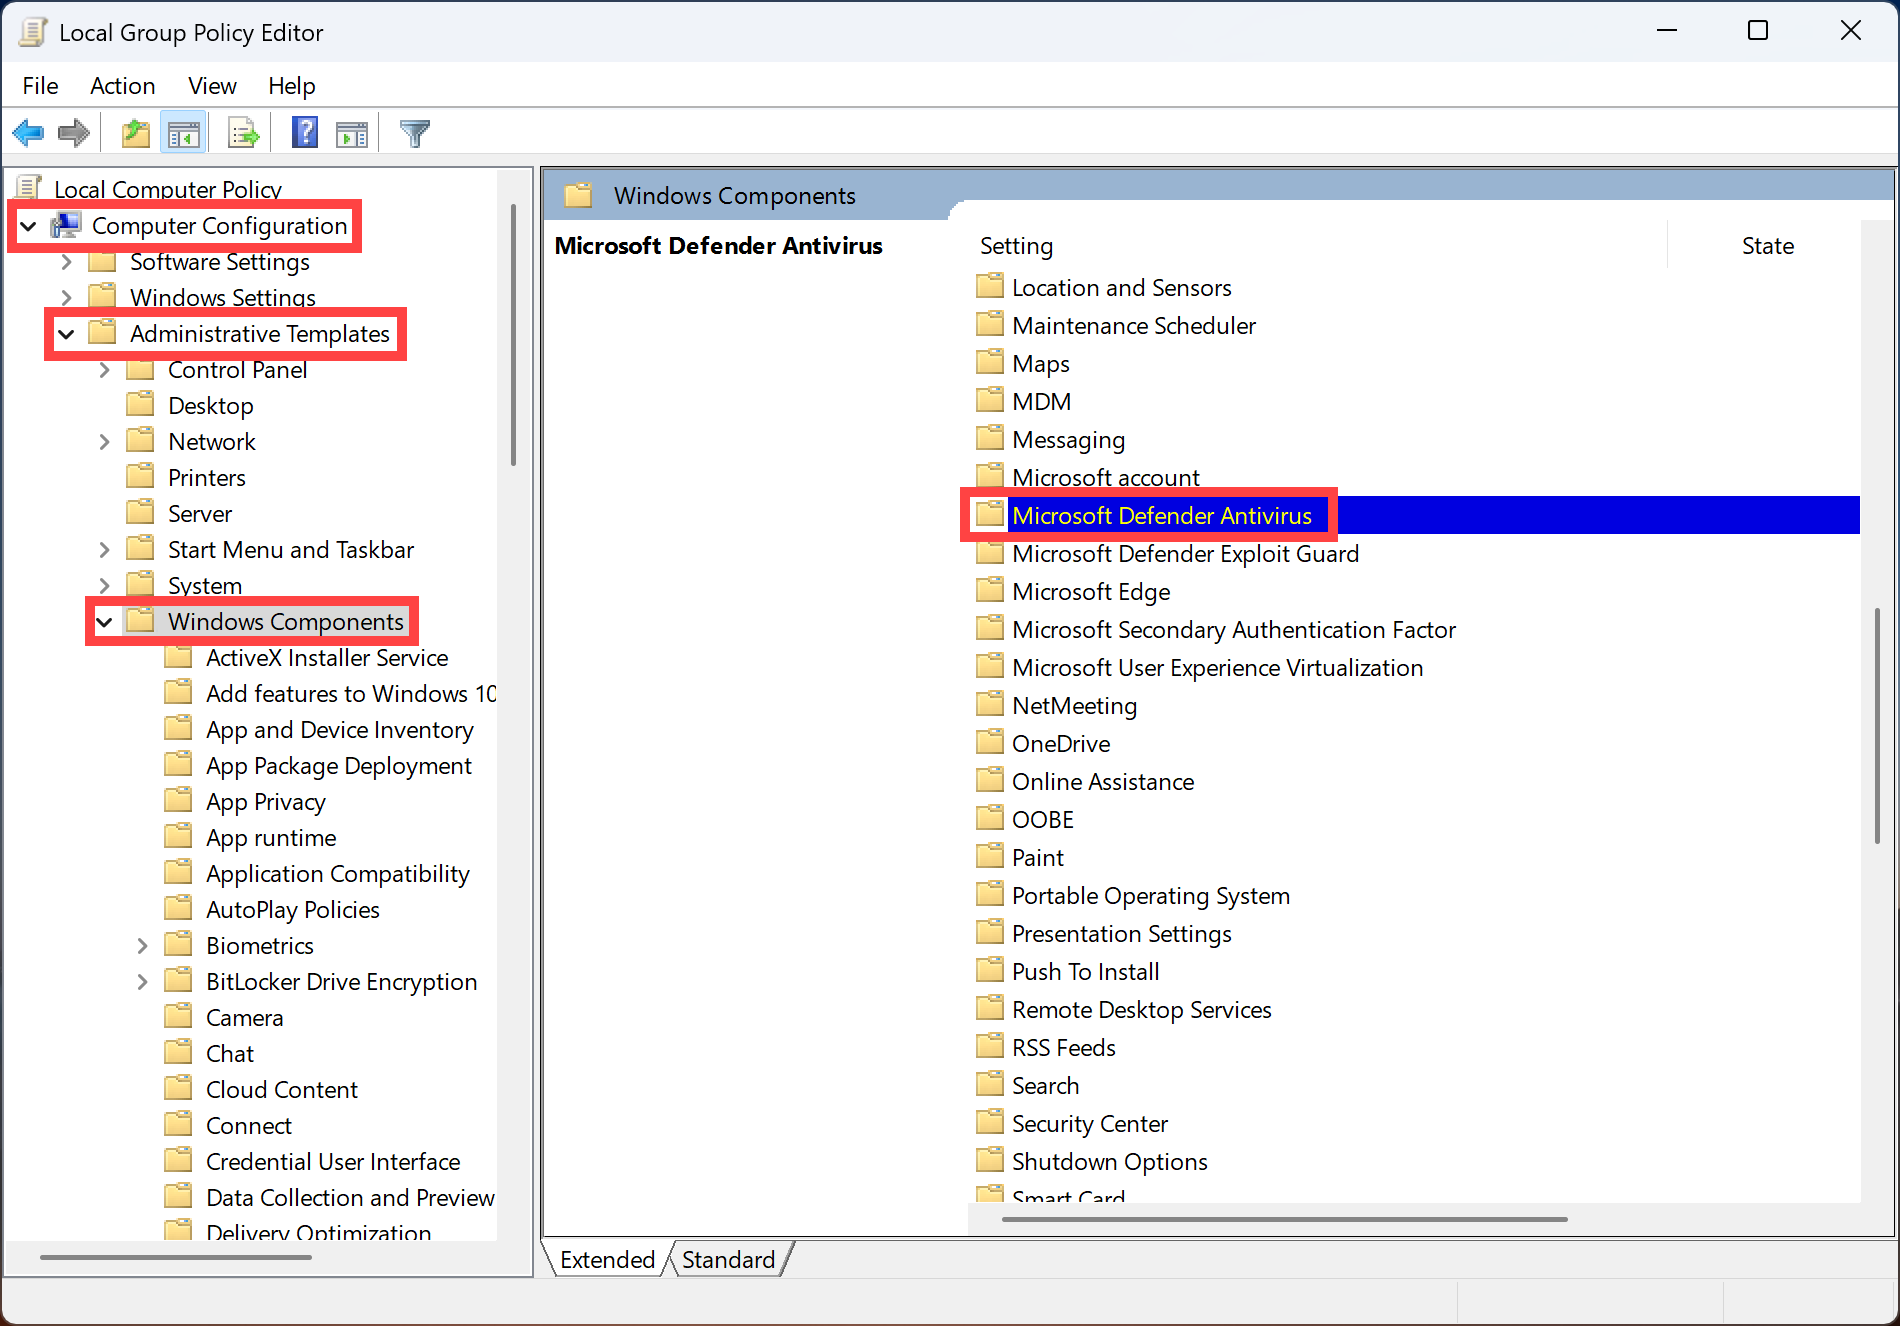Screen dimensions: 1900x1326
Task: Select Credential User Interface in the tree
Action: (x=332, y=1161)
